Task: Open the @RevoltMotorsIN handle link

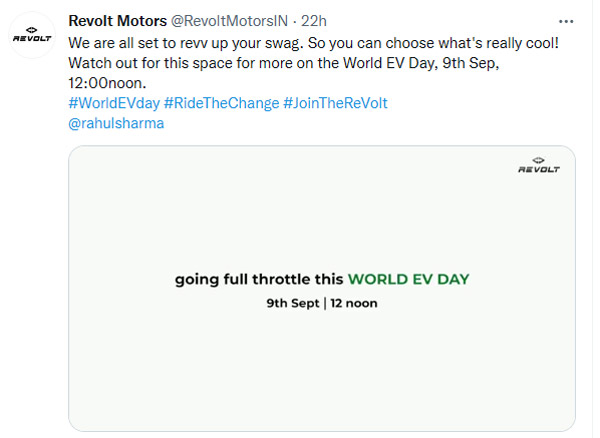Action: click(229, 21)
